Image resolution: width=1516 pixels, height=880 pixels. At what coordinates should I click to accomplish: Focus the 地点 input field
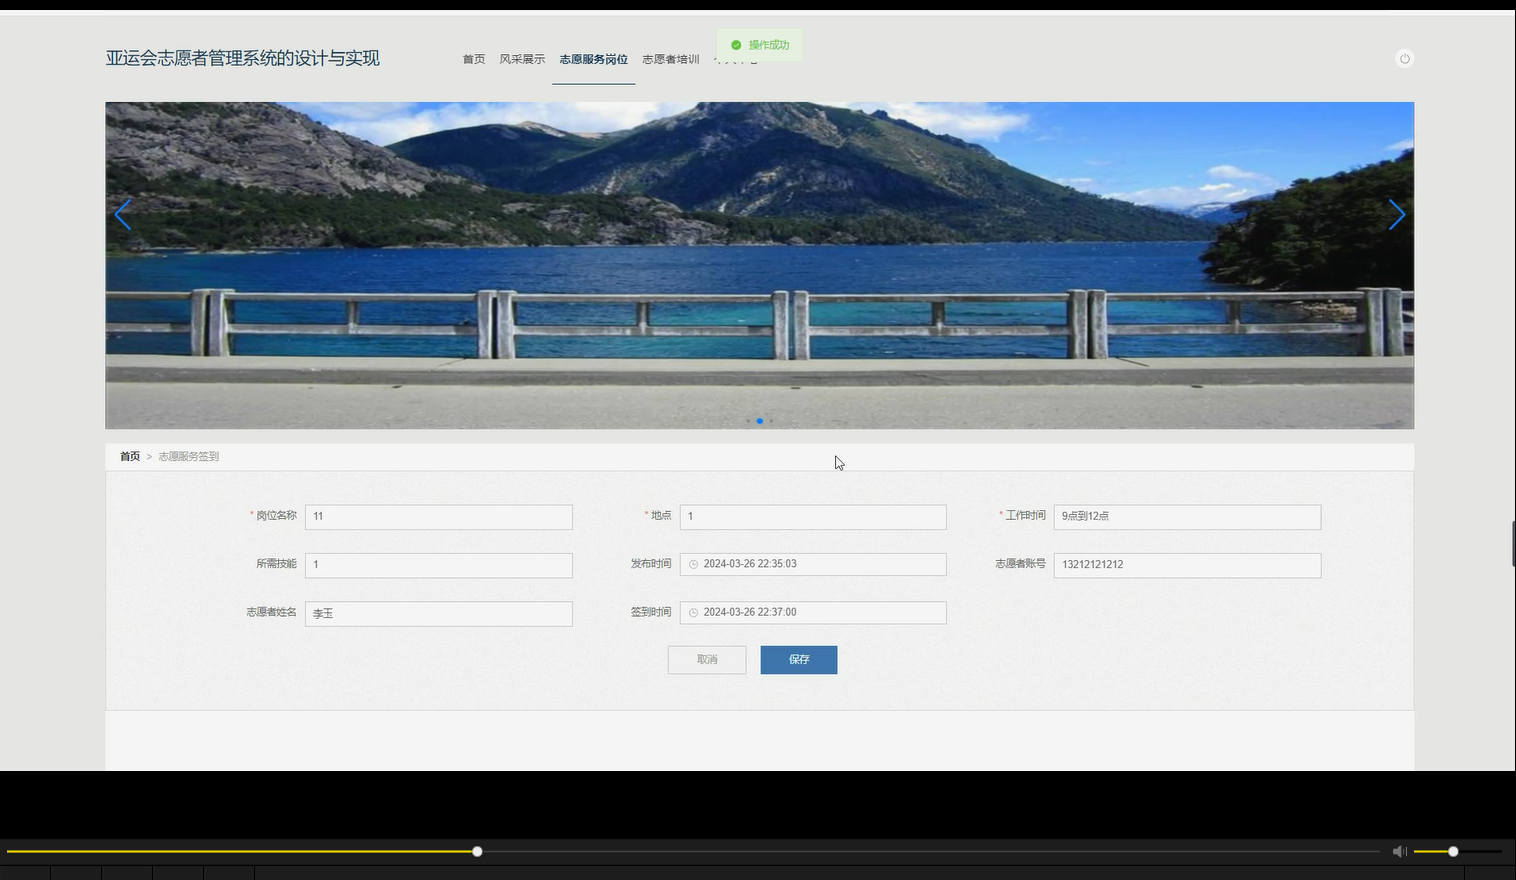tap(813, 517)
